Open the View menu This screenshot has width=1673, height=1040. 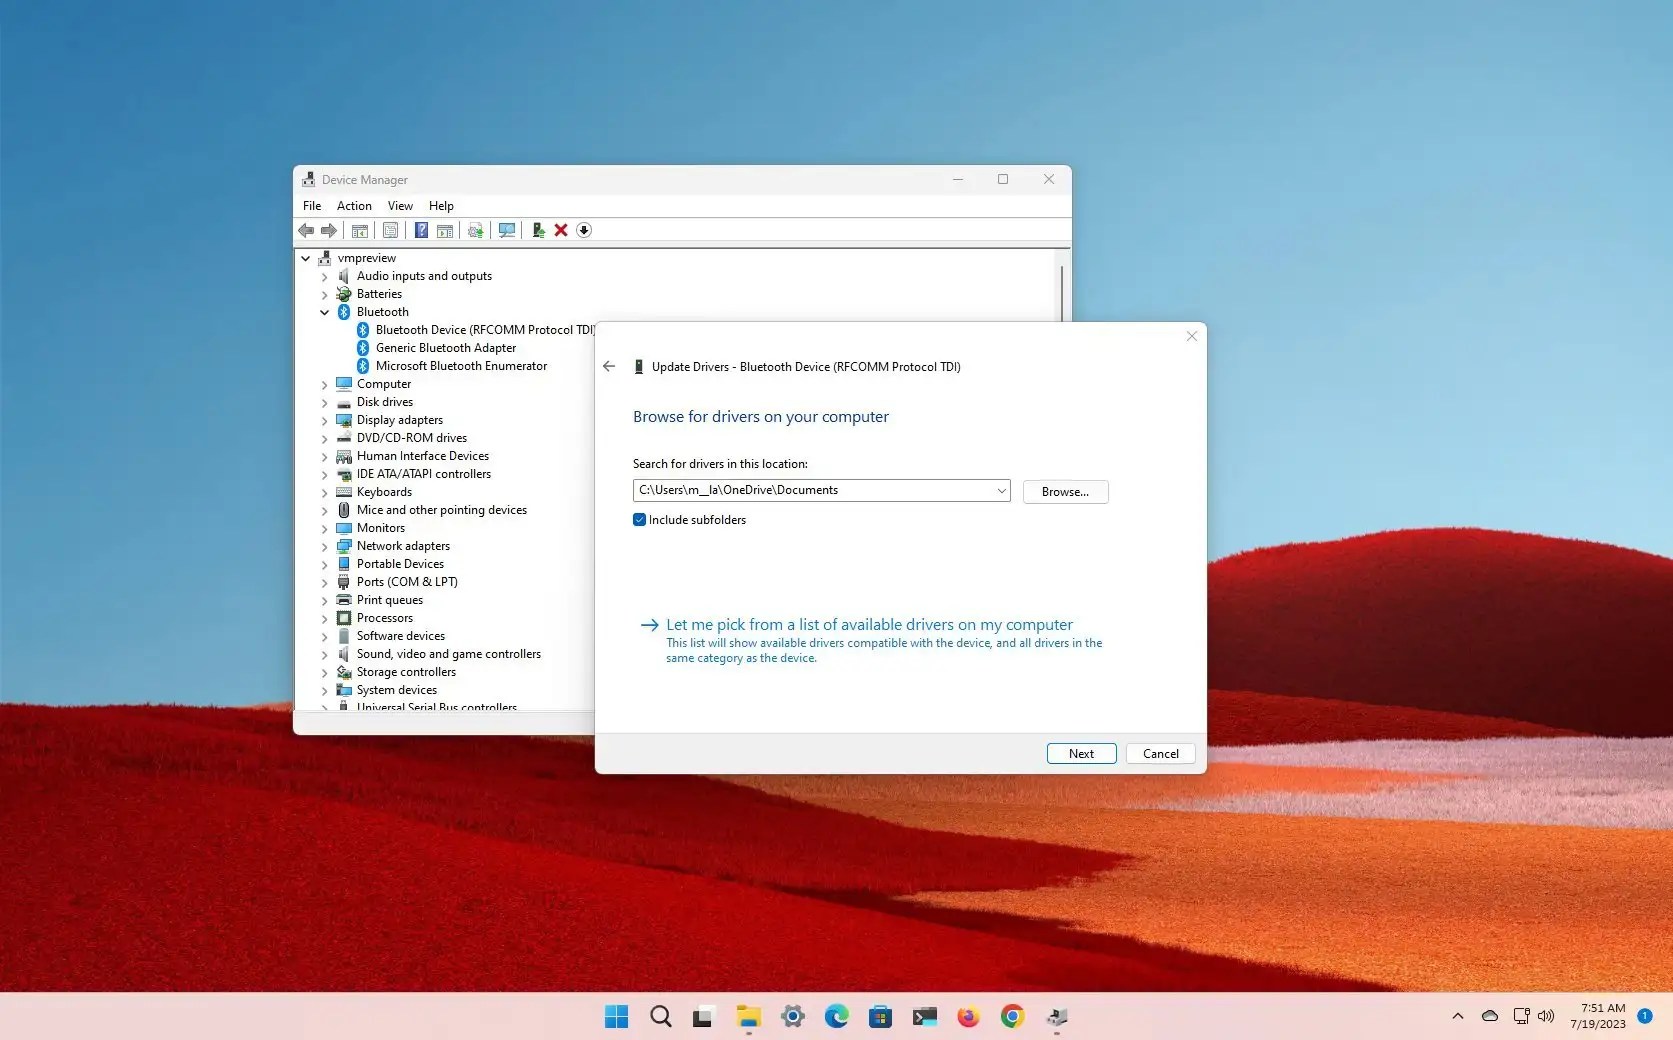pyautogui.click(x=399, y=205)
